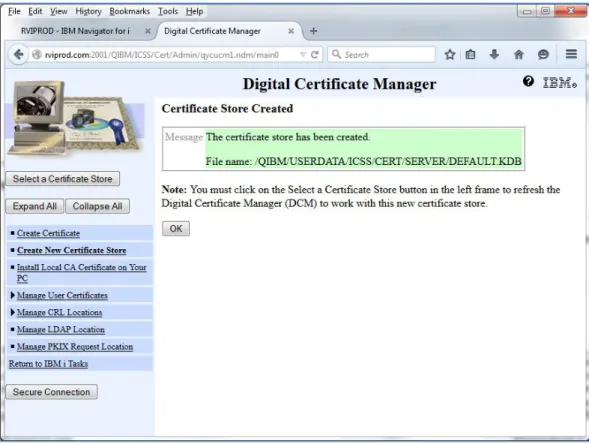The height and width of the screenshot is (444, 589).
Task: Open the Create New Certificate Store link
Action: tap(71, 250)
